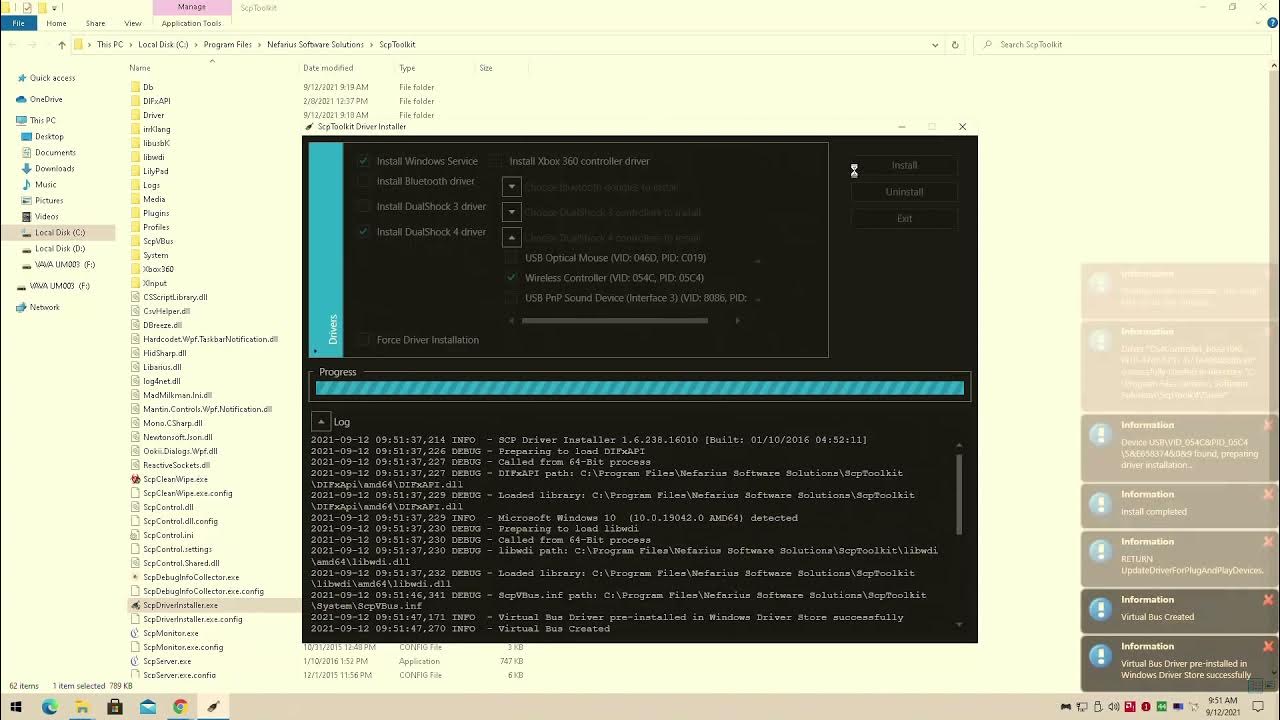
Task: Check USB Optical Mouse device entry
Action: point(513,258)
